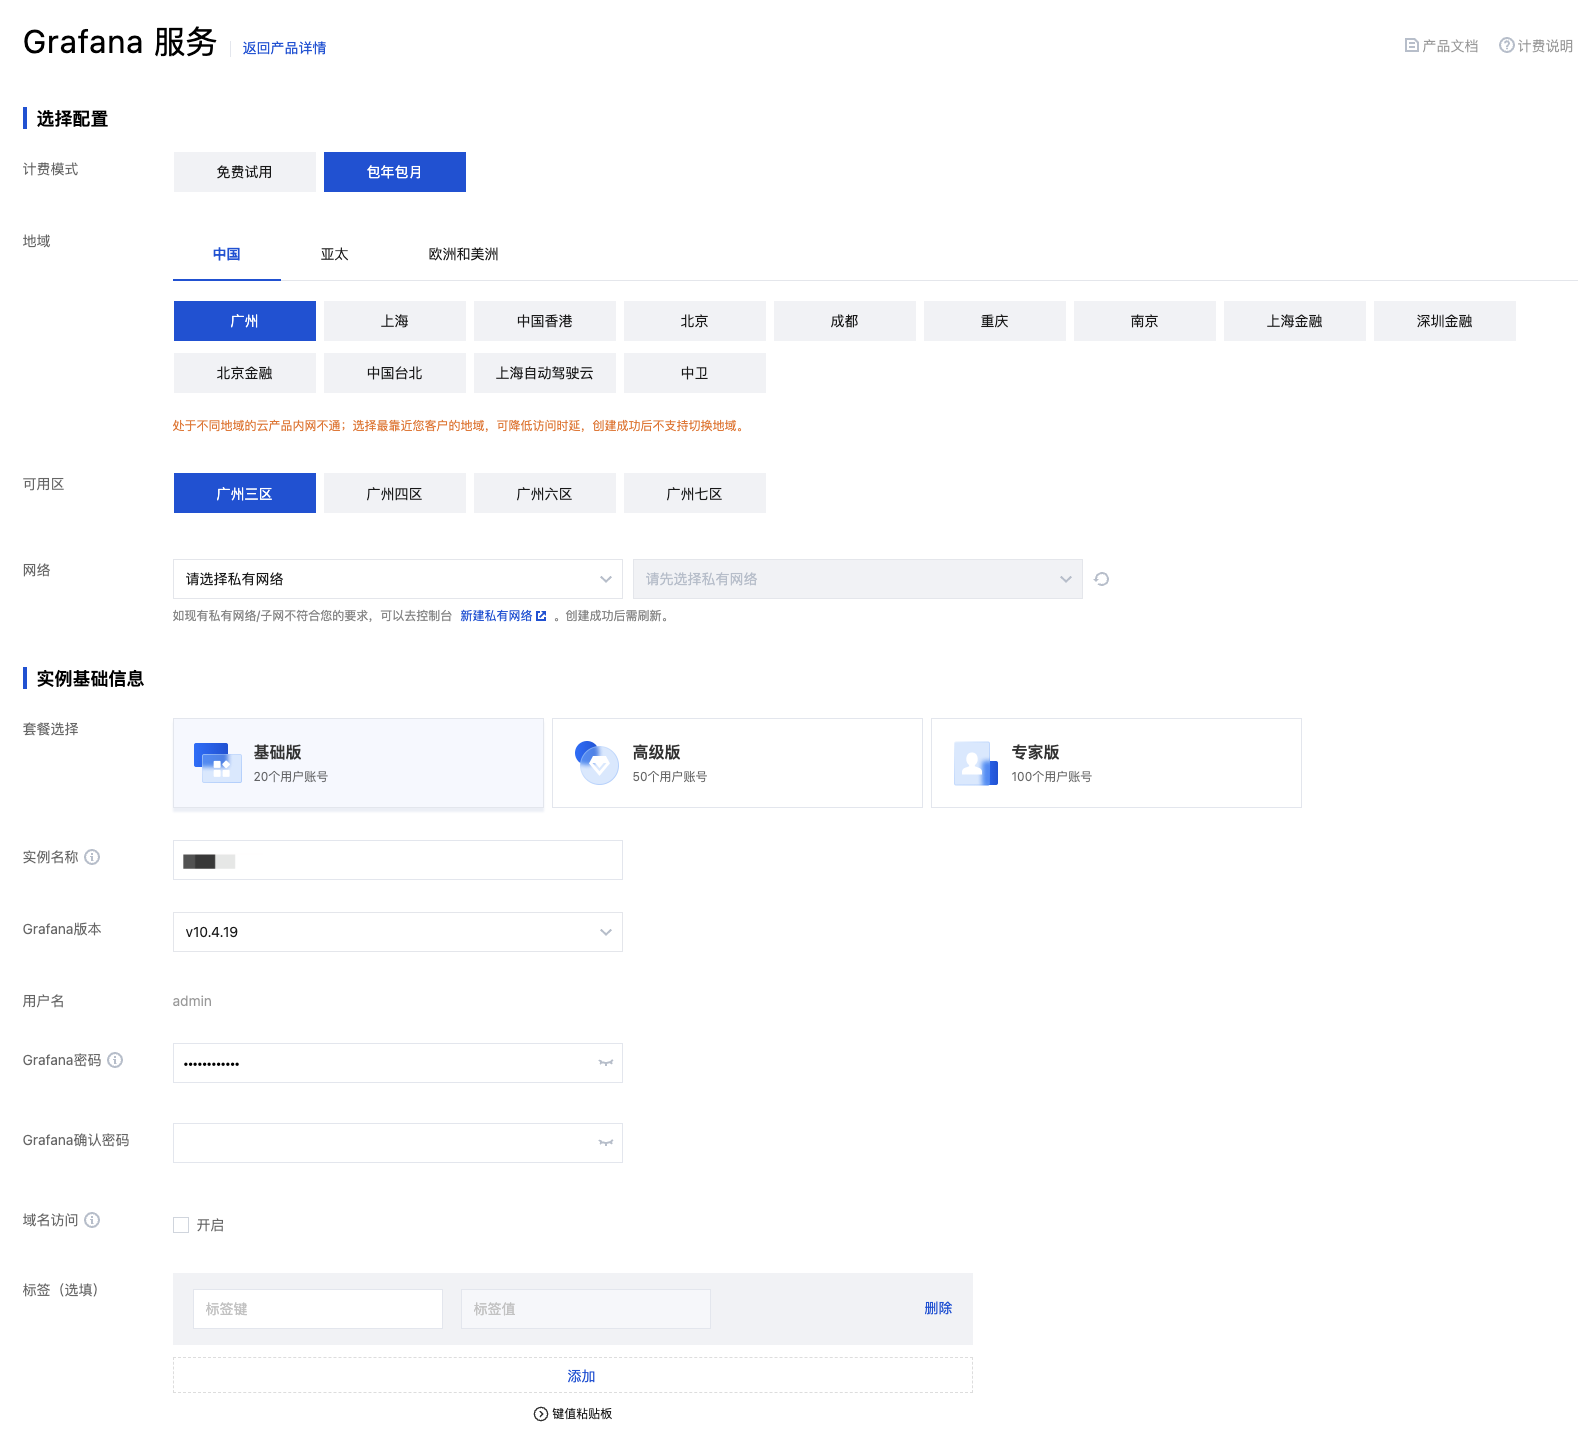Select the 深圳金融 region button
This screenshot has height=1432, width=1578.
[1445, 321]
